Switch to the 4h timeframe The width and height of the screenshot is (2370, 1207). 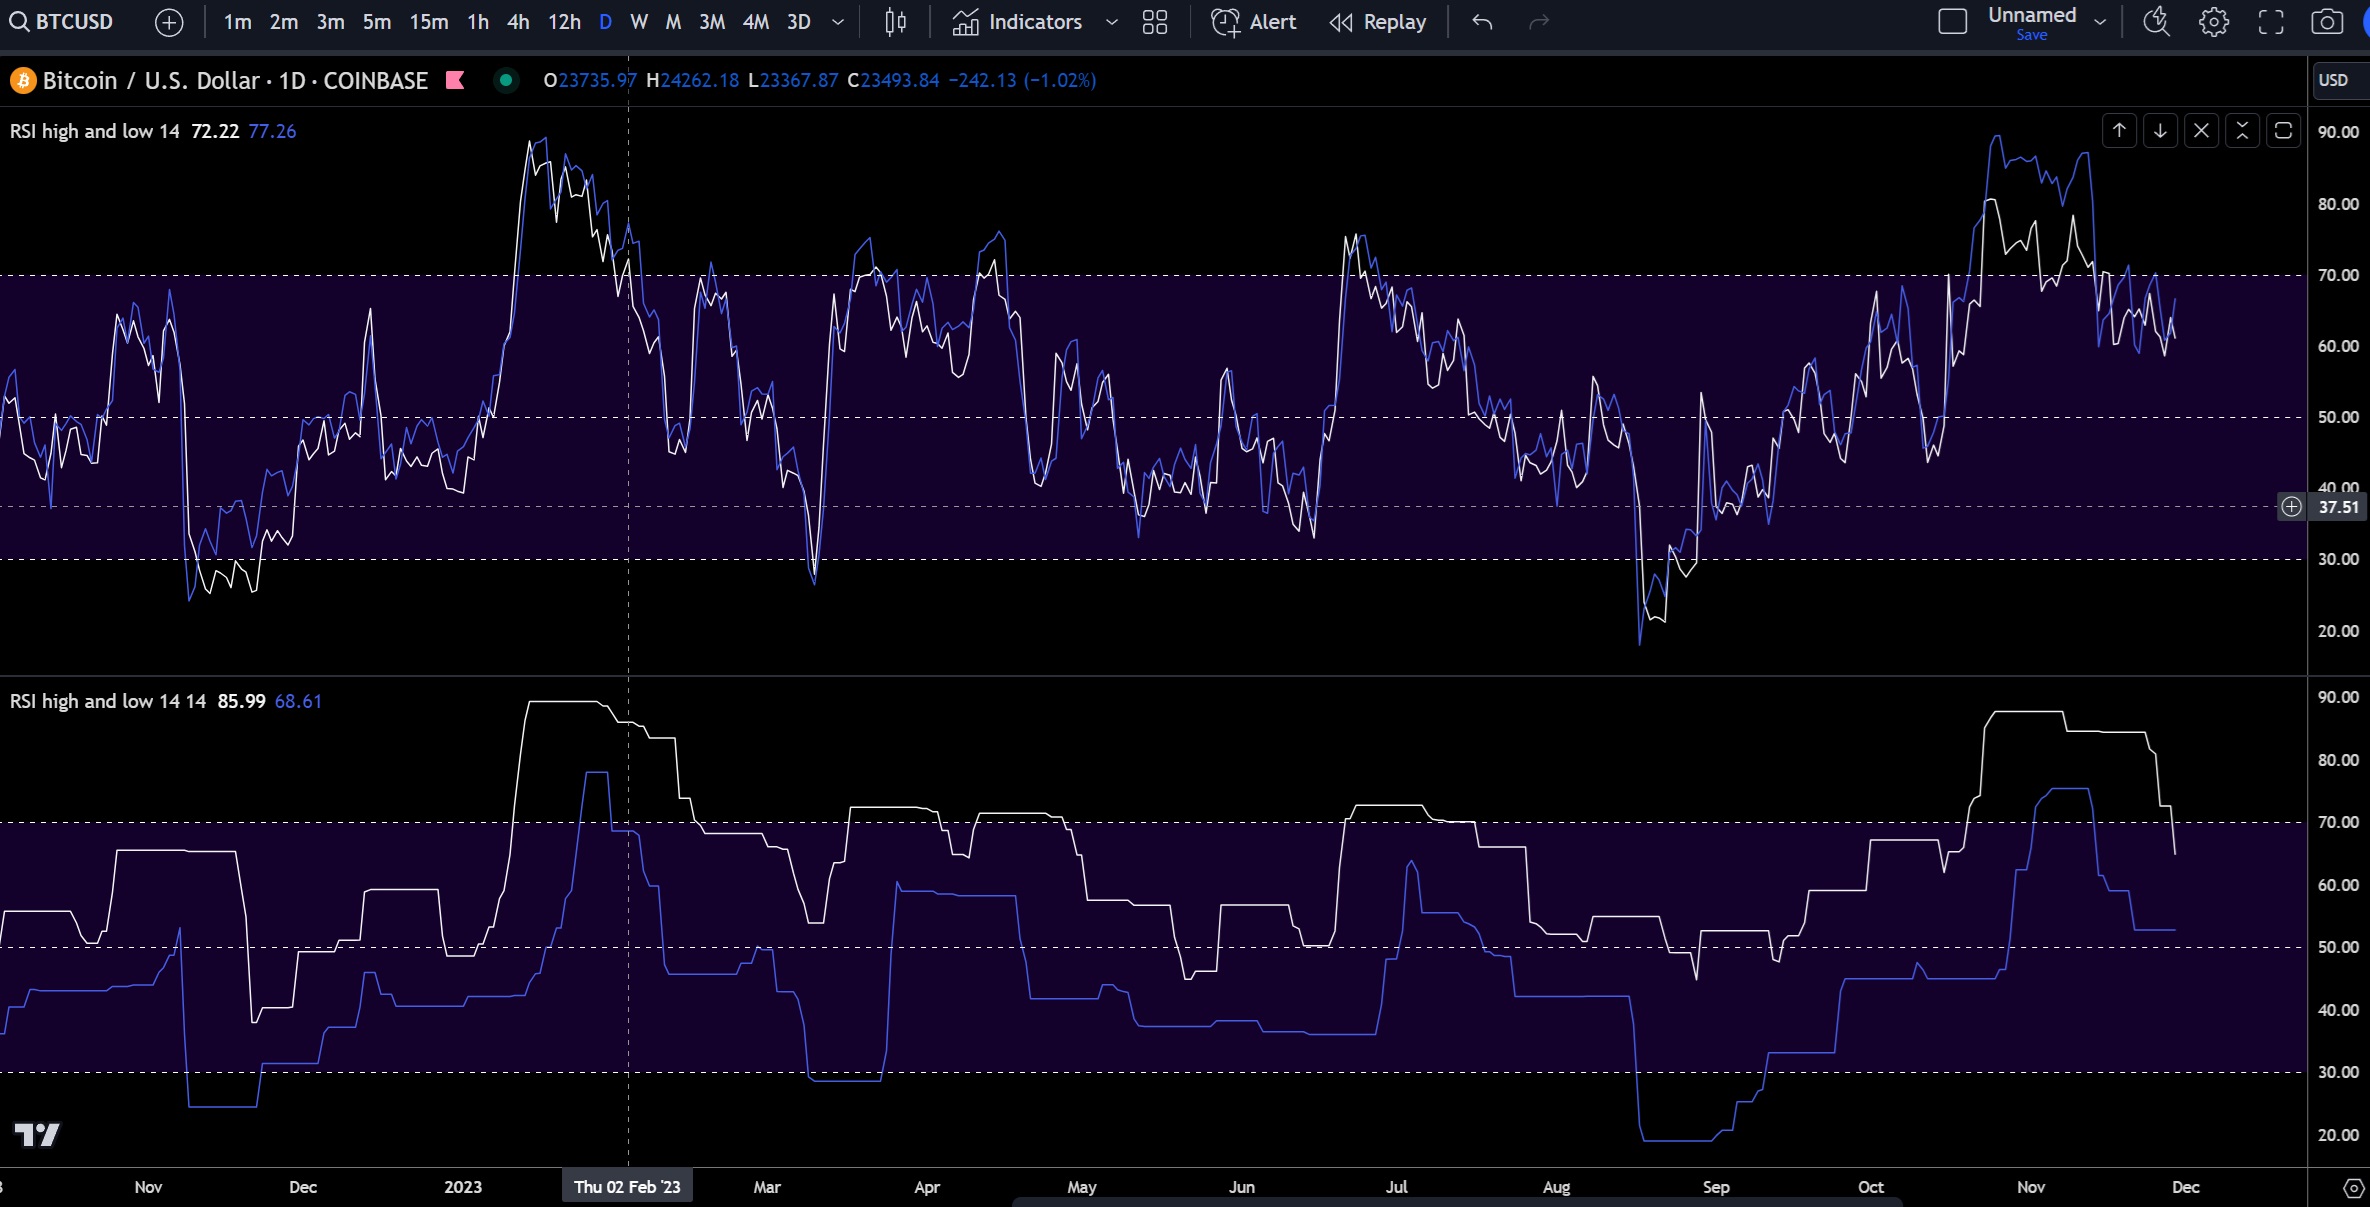coord(518,22)
